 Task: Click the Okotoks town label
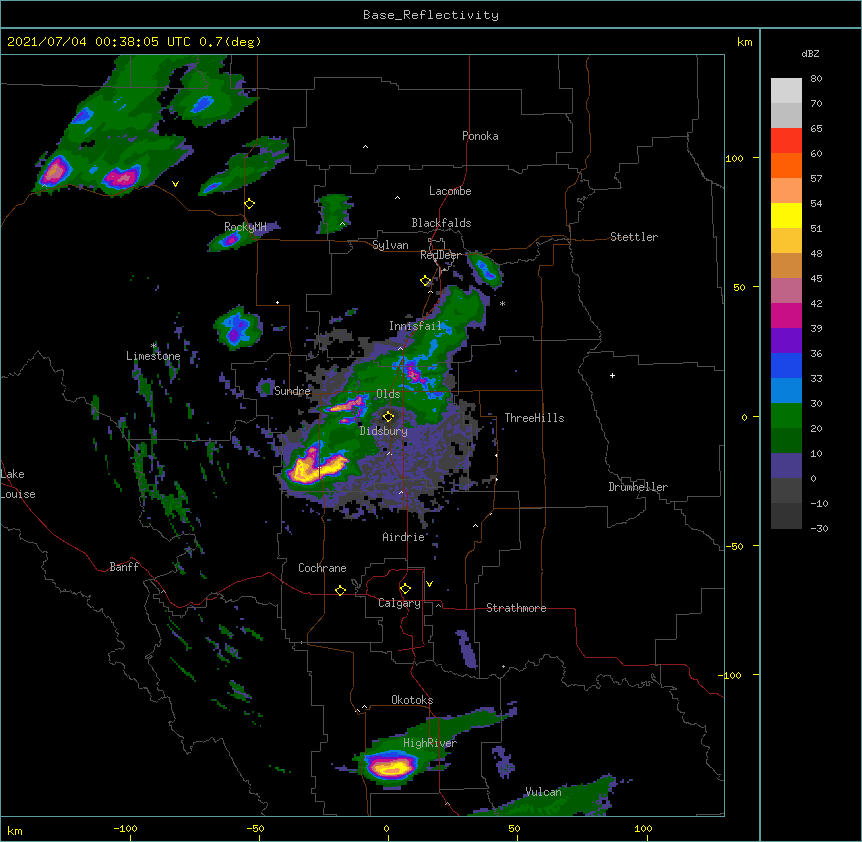tap(412, 700)
